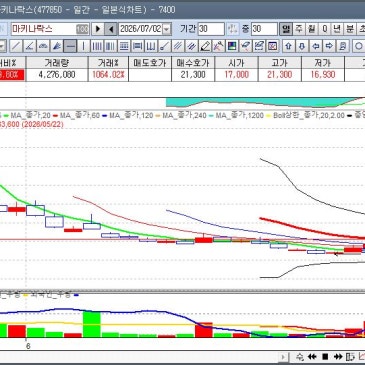Toggle the weekly (주) chart period
Screen dimensions: 365x365
[x=299, y=29]
